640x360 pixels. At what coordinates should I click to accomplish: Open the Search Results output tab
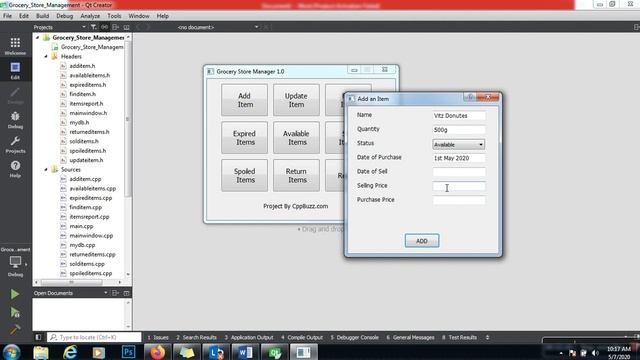[x=196, y=337]
